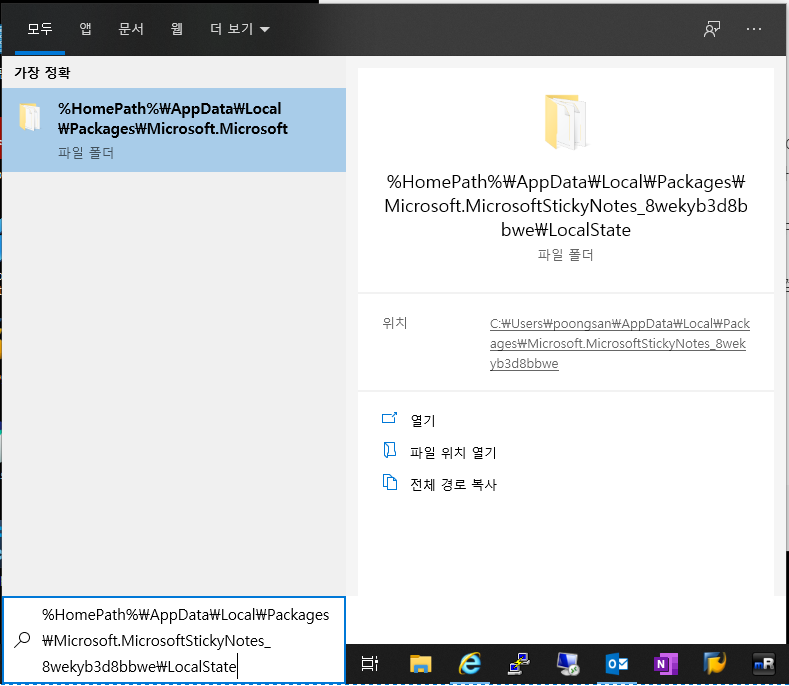
Task: Click 열기 to open the folder
Action: 423,420
